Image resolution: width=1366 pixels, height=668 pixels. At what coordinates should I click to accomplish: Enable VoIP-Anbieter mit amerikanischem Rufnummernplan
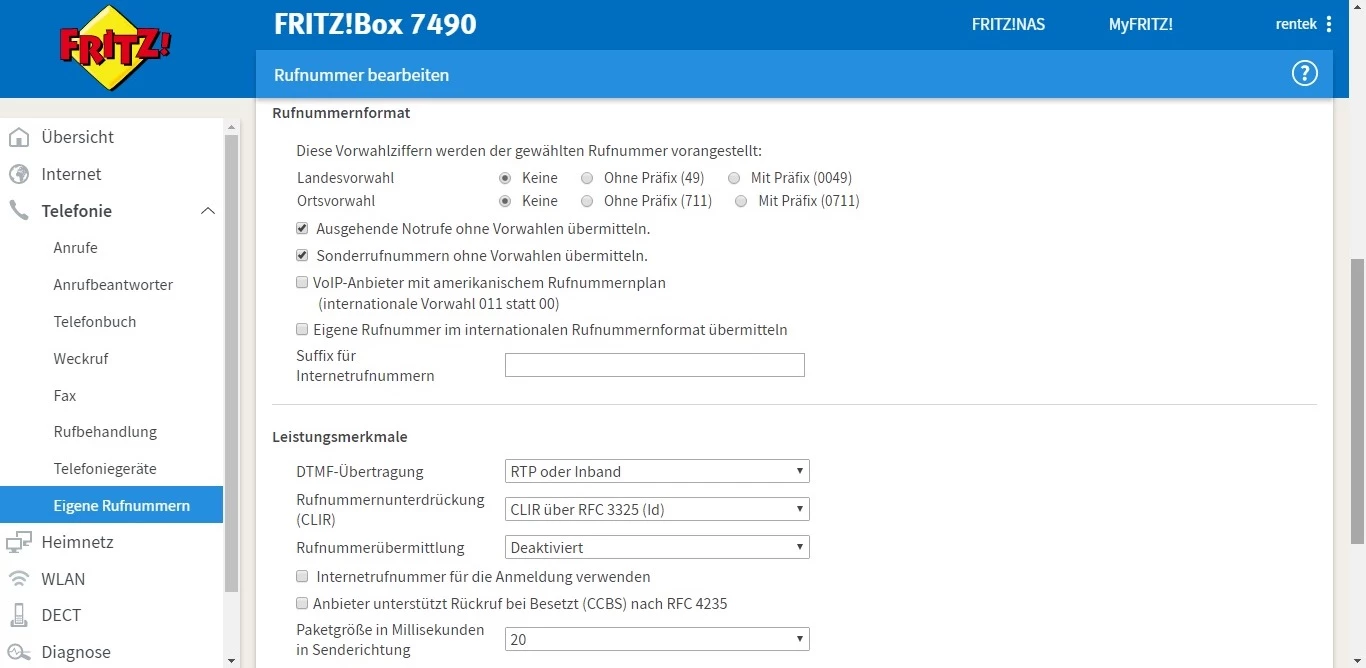(302, 283)
